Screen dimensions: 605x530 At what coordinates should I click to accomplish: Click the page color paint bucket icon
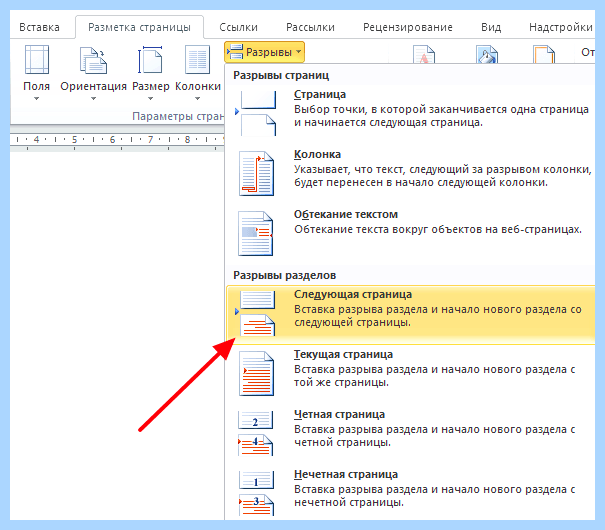point(487,54)
